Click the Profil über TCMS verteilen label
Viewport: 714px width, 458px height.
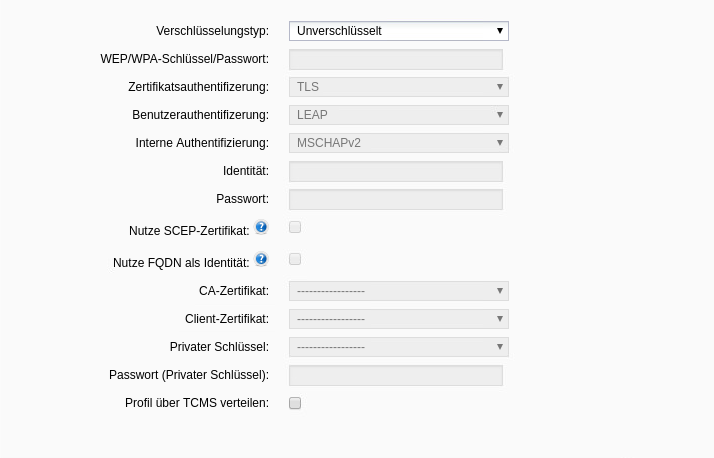click(x=196, y=403)
